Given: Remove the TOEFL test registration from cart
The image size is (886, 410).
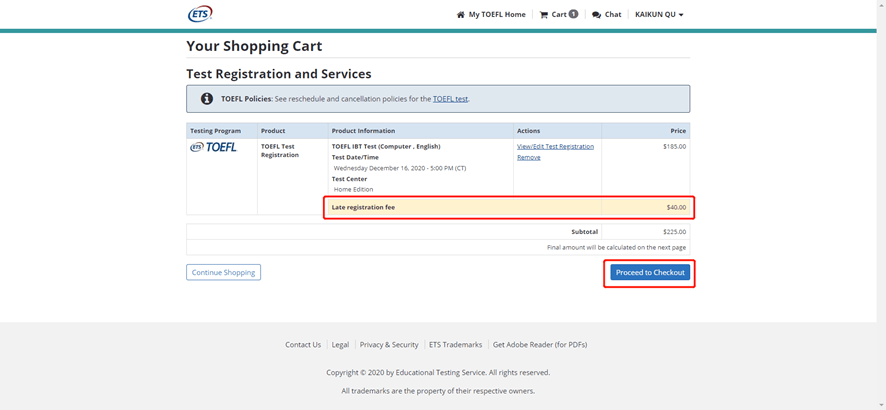Looking at the screenshot, I should [529, 158].
